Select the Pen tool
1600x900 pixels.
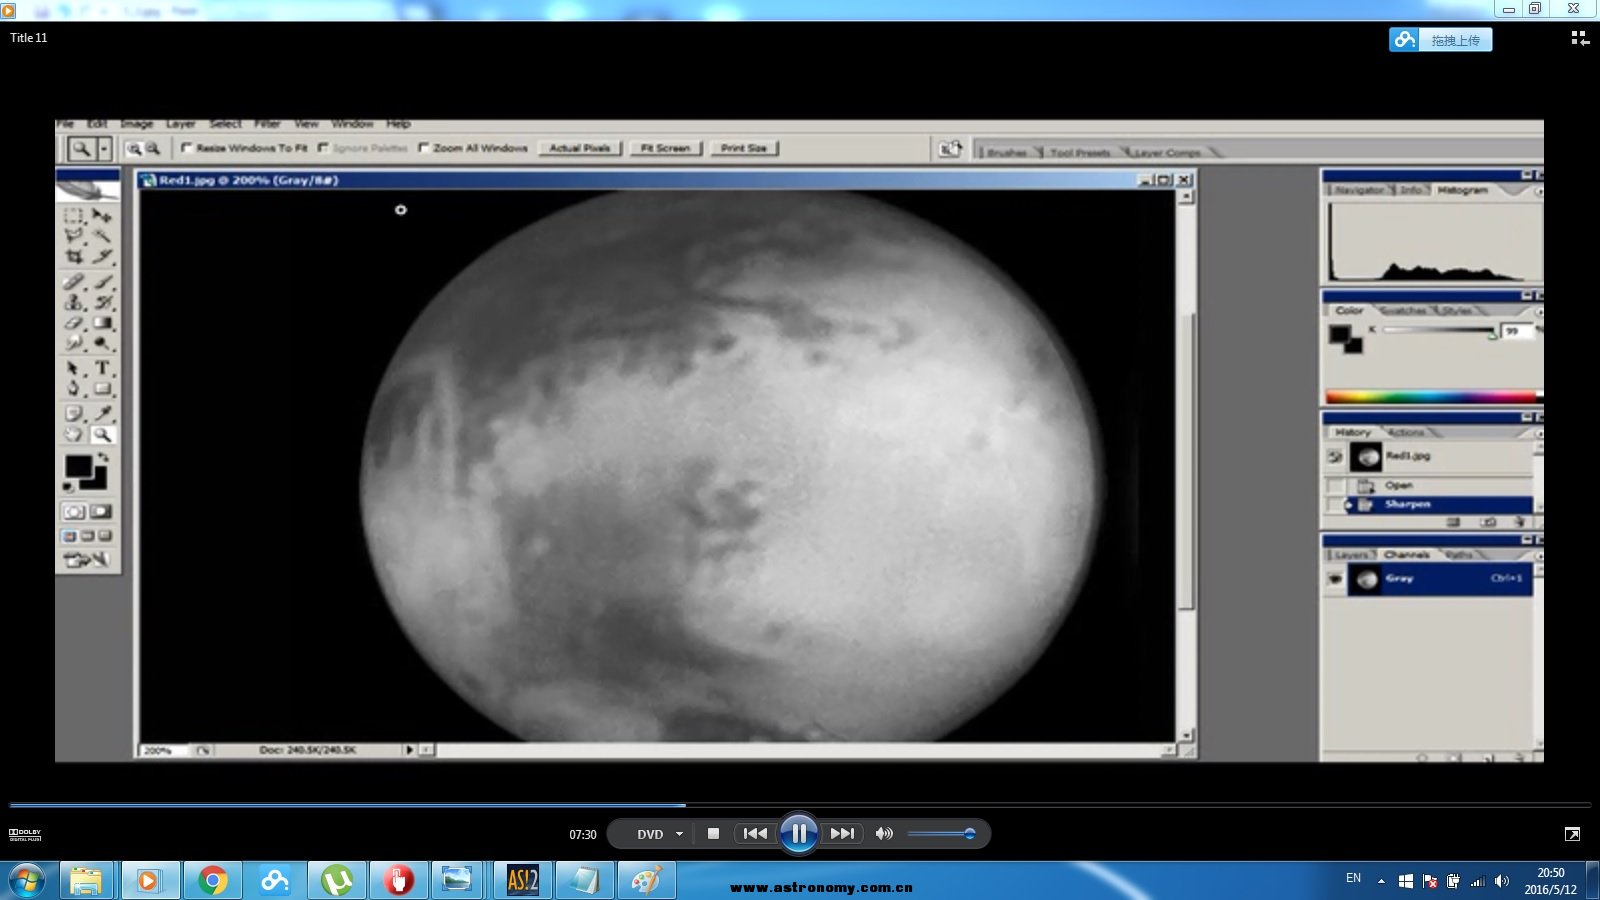pos(74,388)
